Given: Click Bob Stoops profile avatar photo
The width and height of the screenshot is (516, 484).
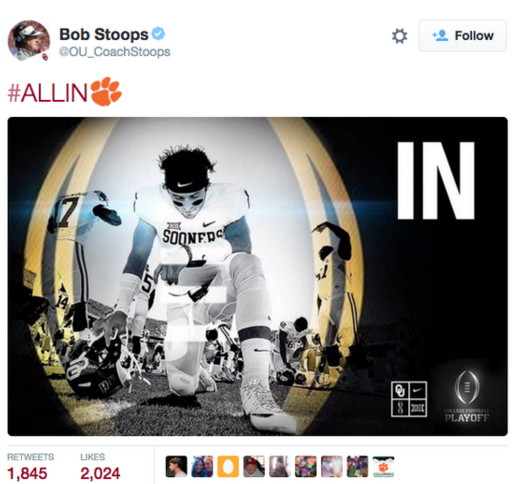Looking at the screenshot, I should [29, 40].
